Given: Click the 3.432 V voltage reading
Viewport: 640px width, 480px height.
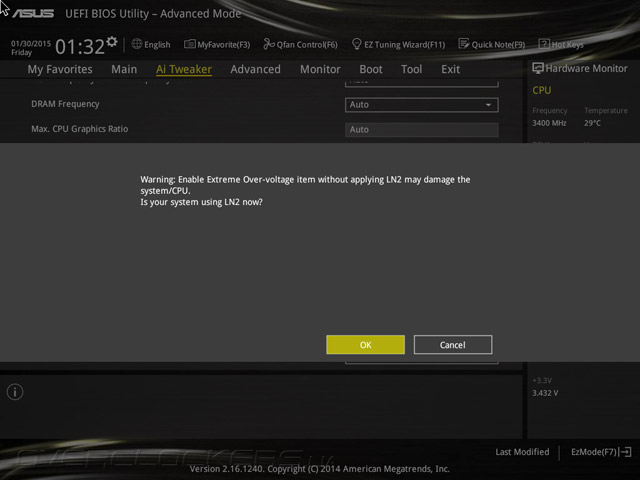Looking at the screenshot, I should click(545, 393).
